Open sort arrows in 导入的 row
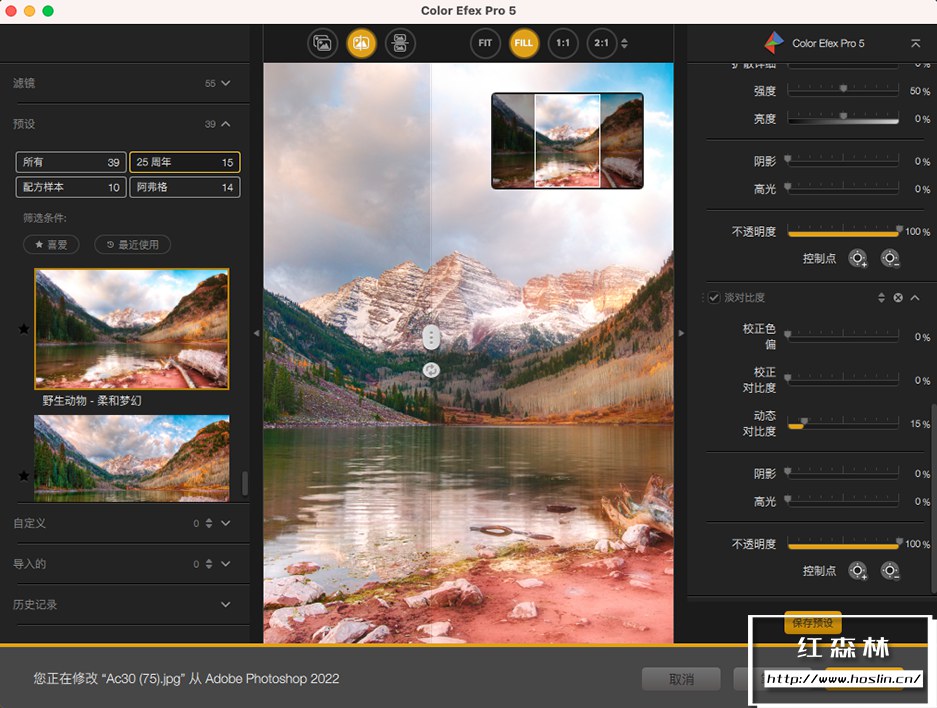This screenshot has width=937, height=708. coord(209,563)
